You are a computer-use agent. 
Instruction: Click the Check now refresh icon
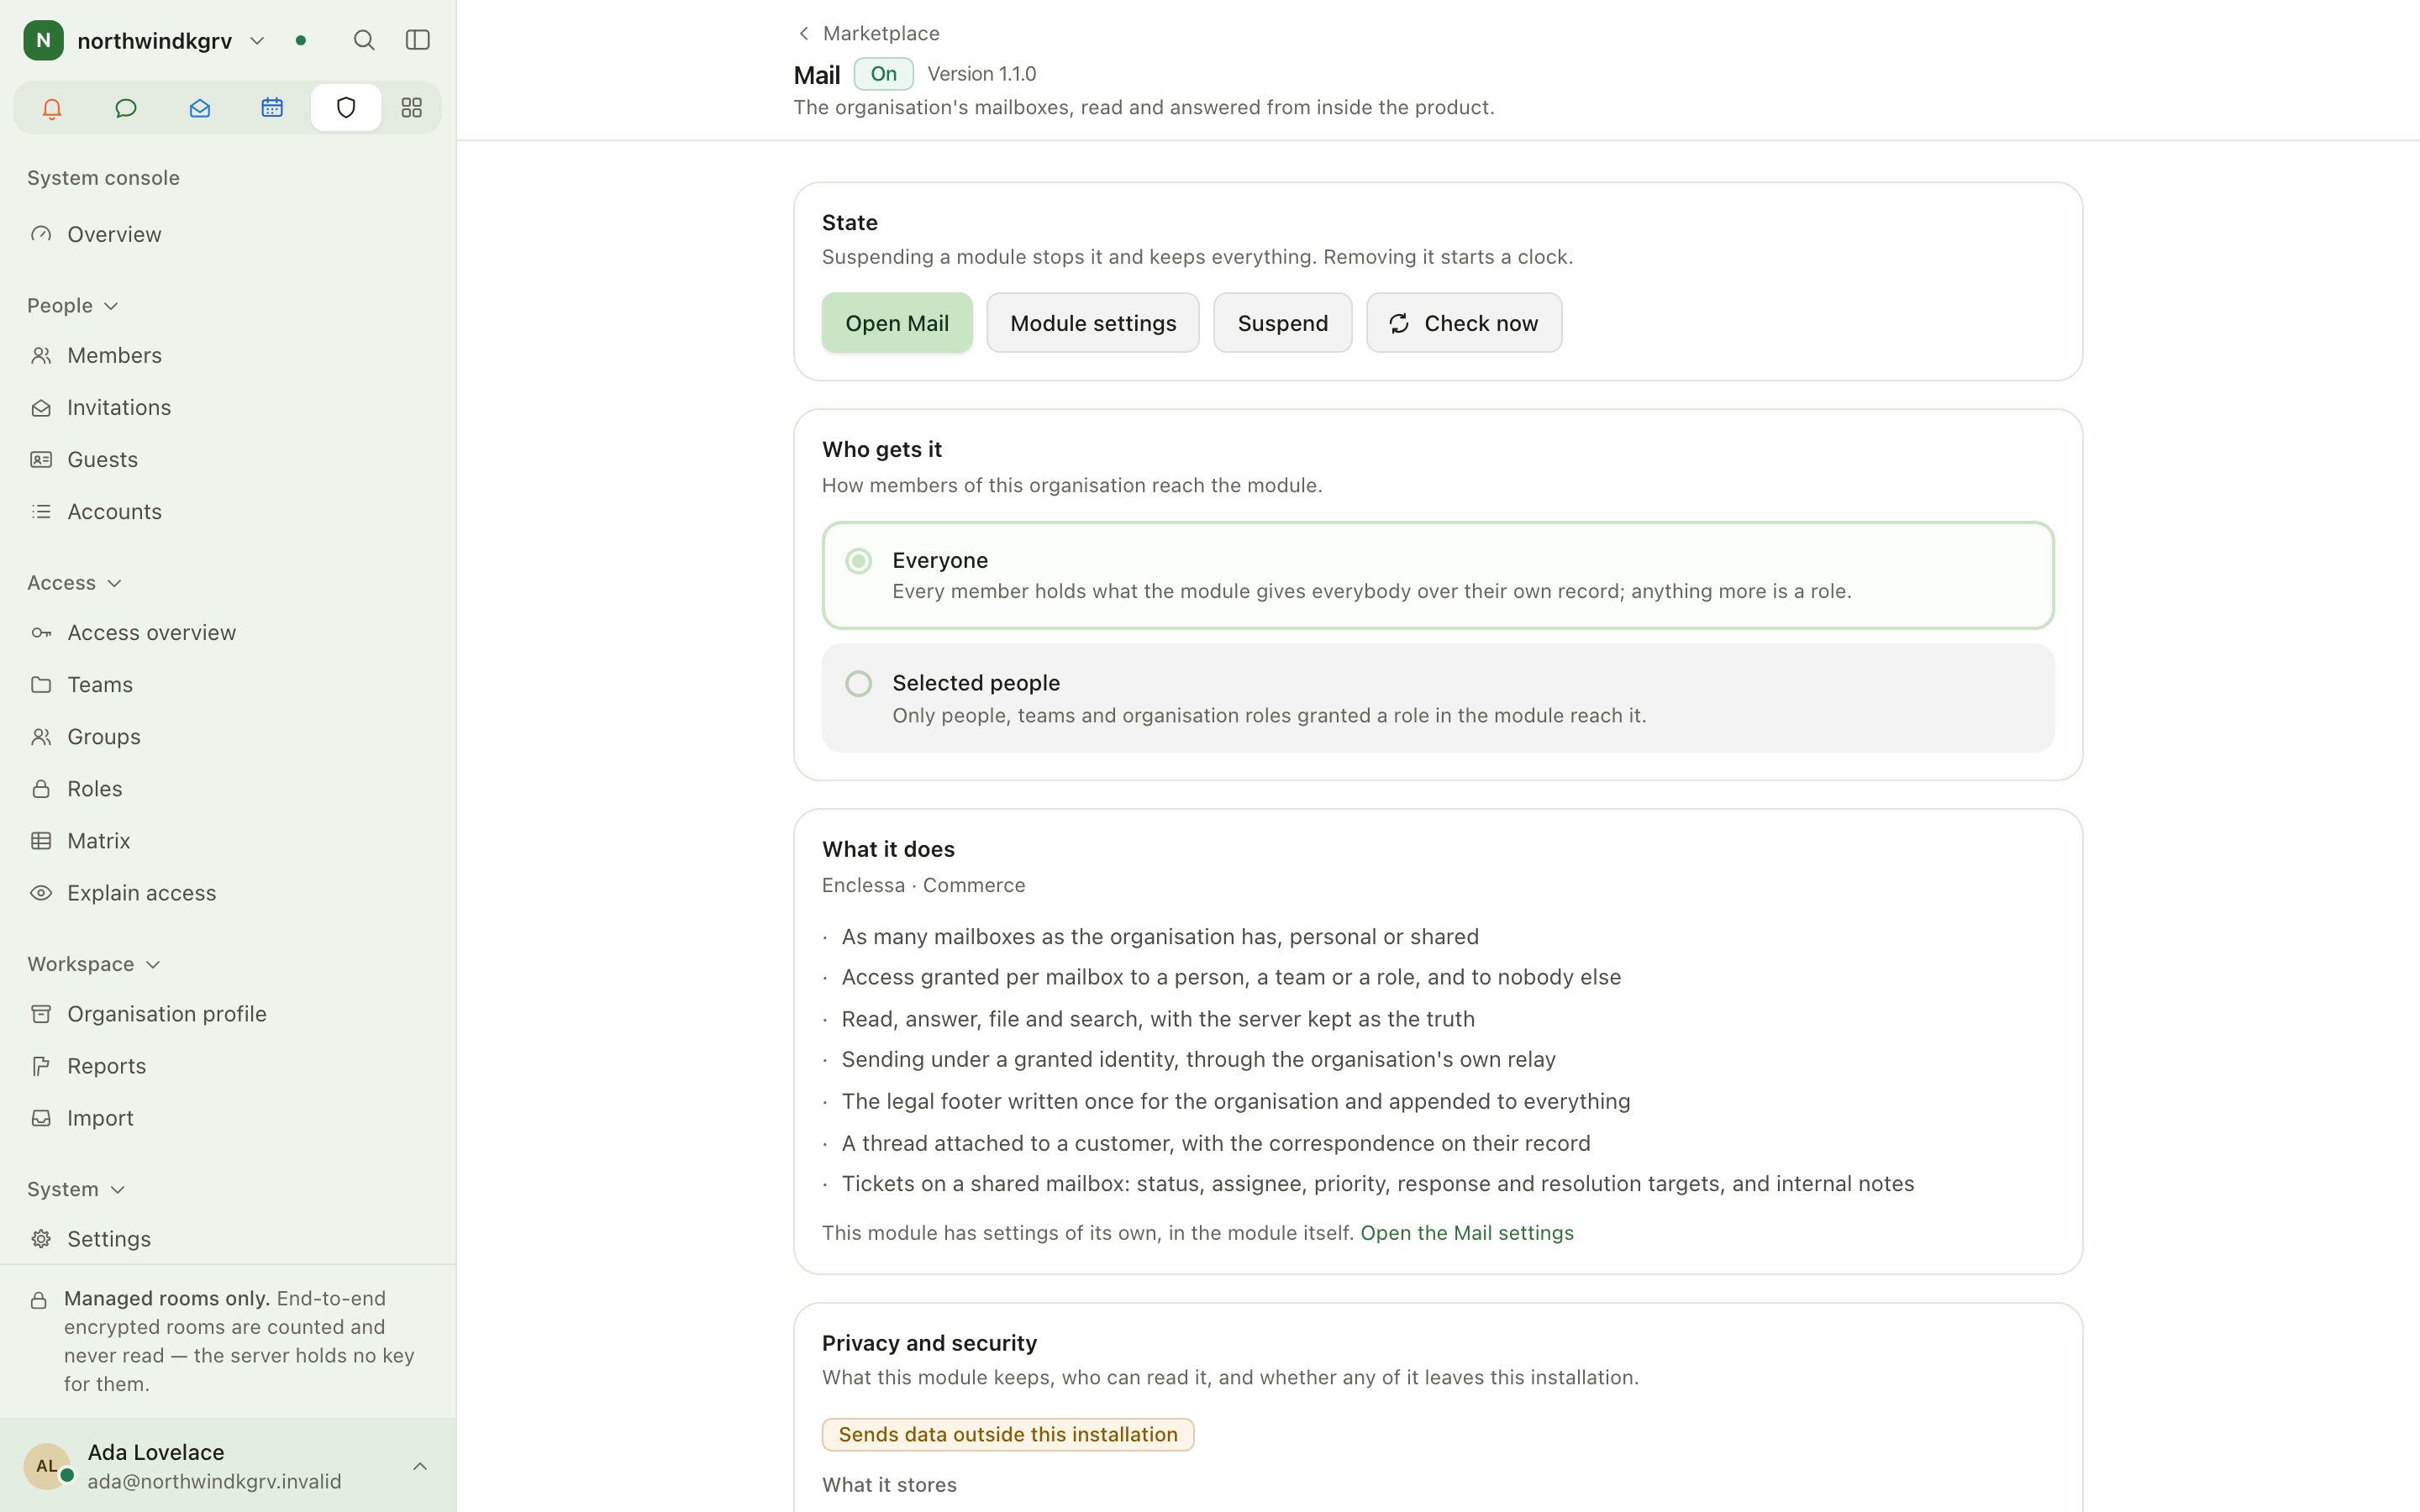click(x=1399, y=323)
